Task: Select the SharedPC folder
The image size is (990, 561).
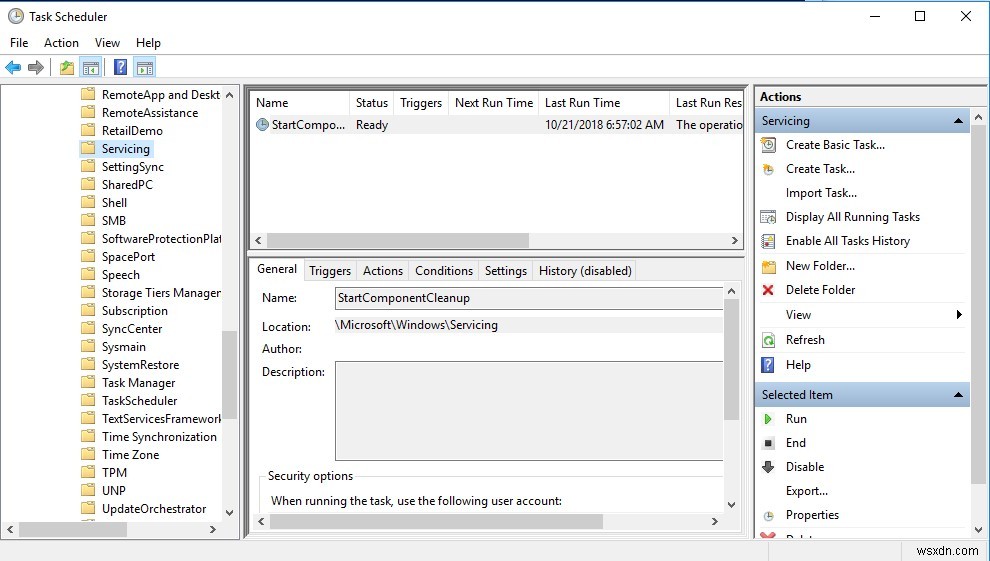Action: pyautogui.click(x=127, y=185)
